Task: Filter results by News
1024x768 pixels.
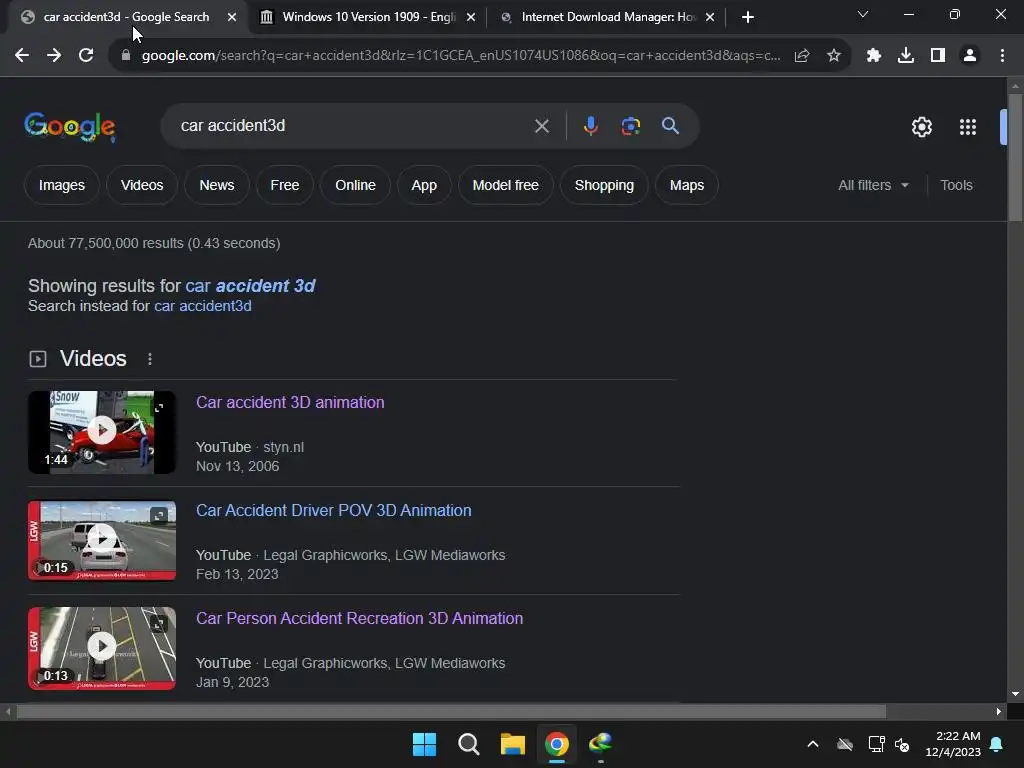Action: [x=217, y=185]
